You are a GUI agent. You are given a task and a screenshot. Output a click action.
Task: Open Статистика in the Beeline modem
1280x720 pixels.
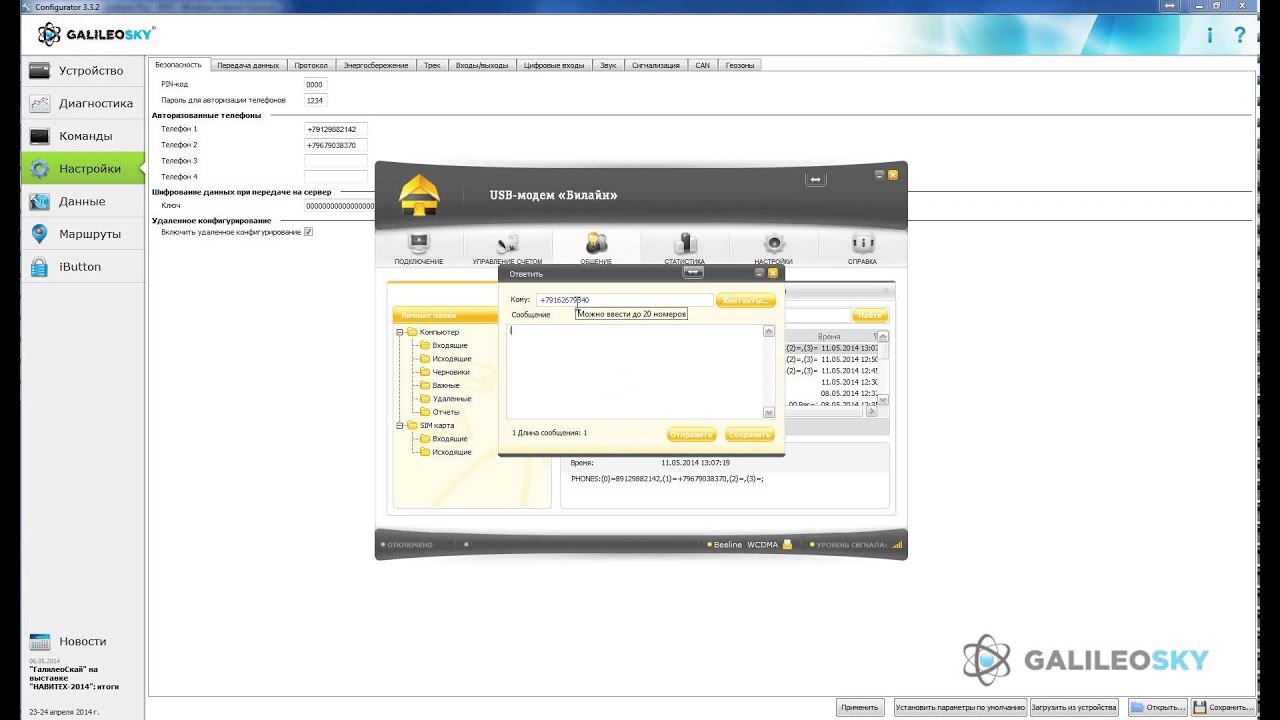click(684, 248)
